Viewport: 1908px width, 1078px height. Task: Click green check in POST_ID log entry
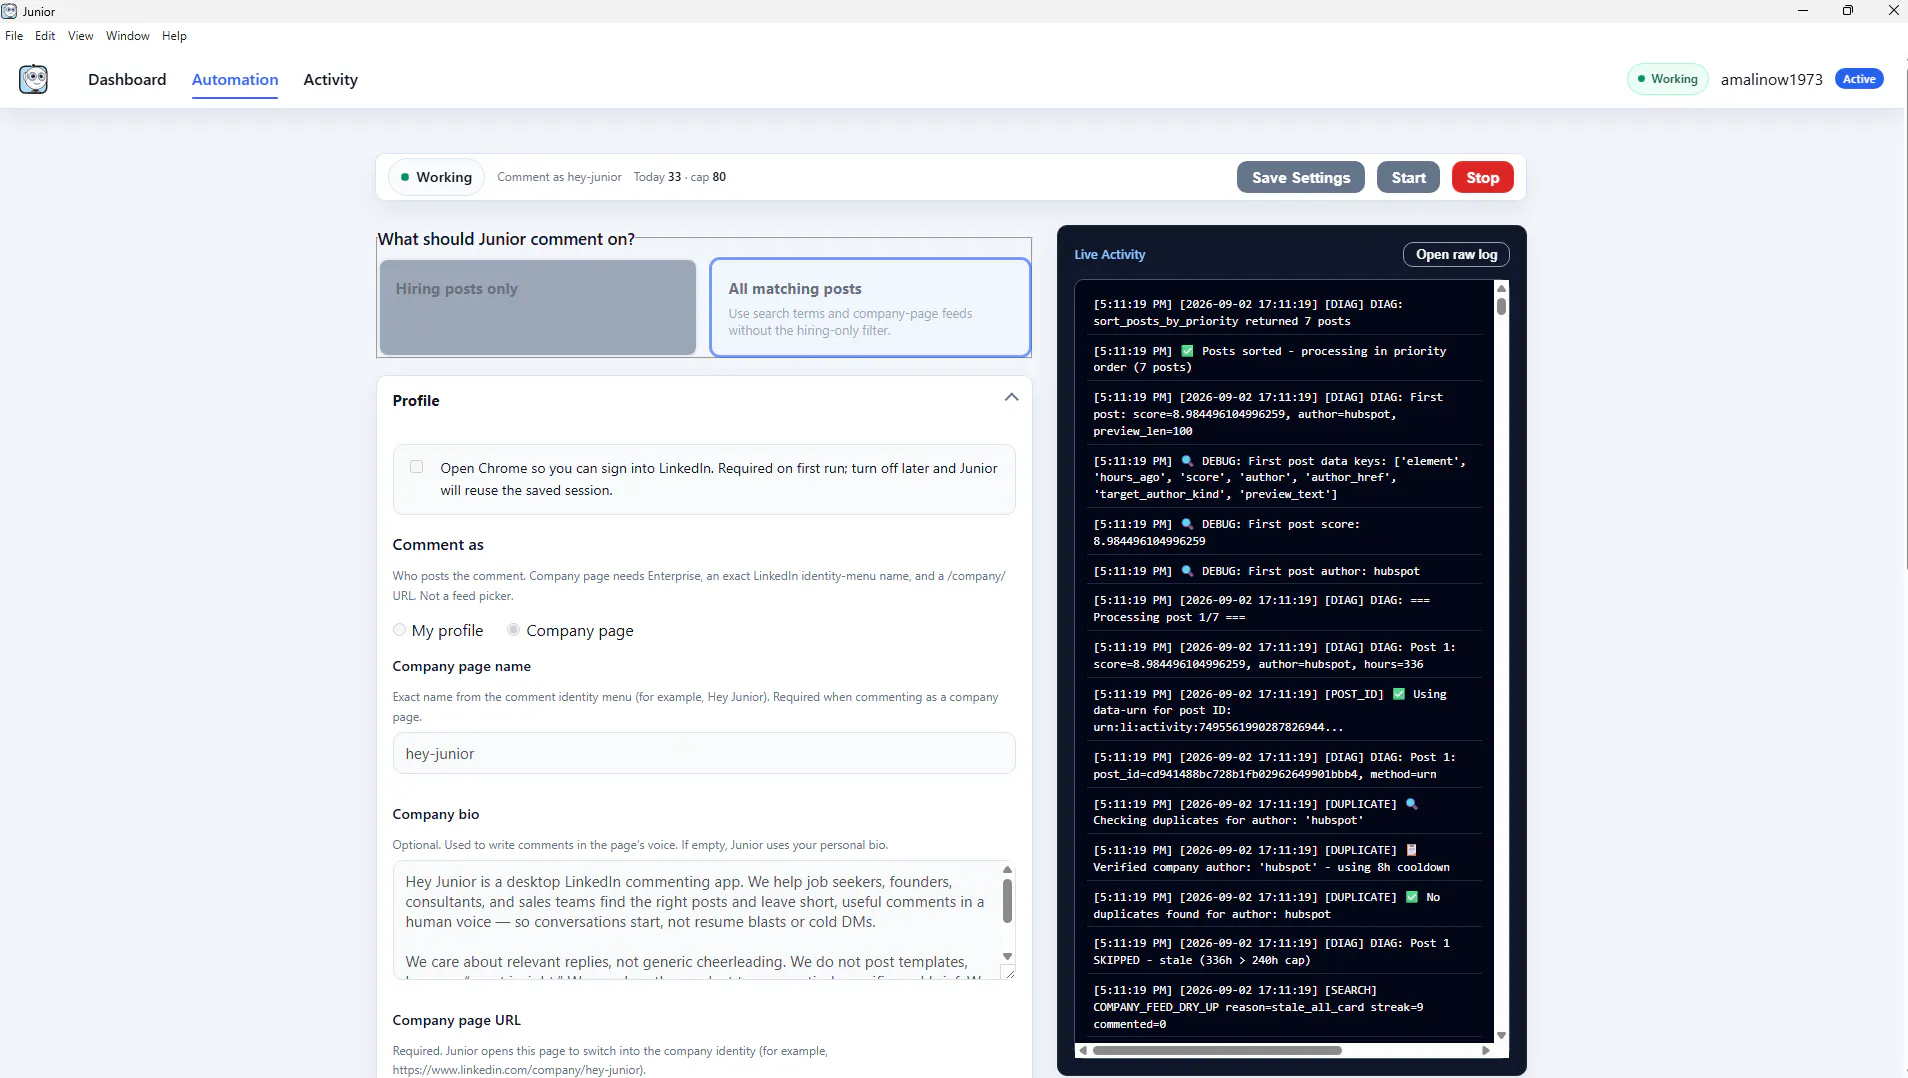1399,694
